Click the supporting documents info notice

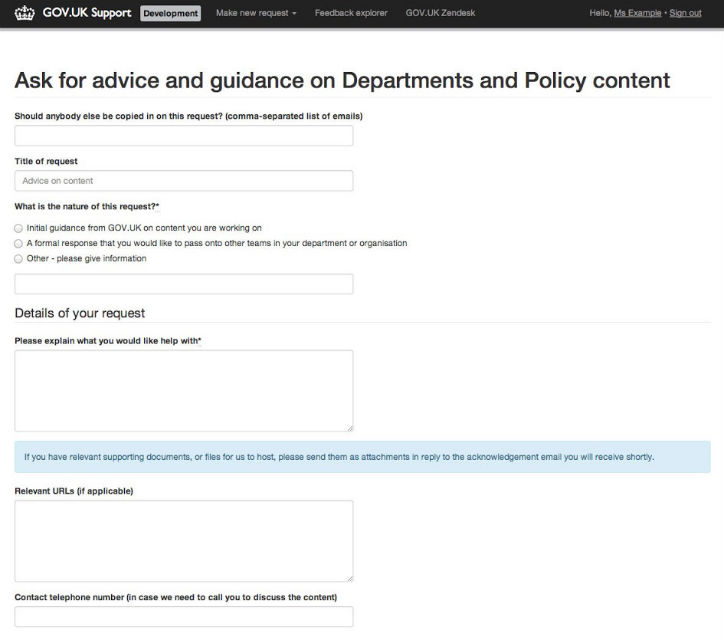pos(362,457)
